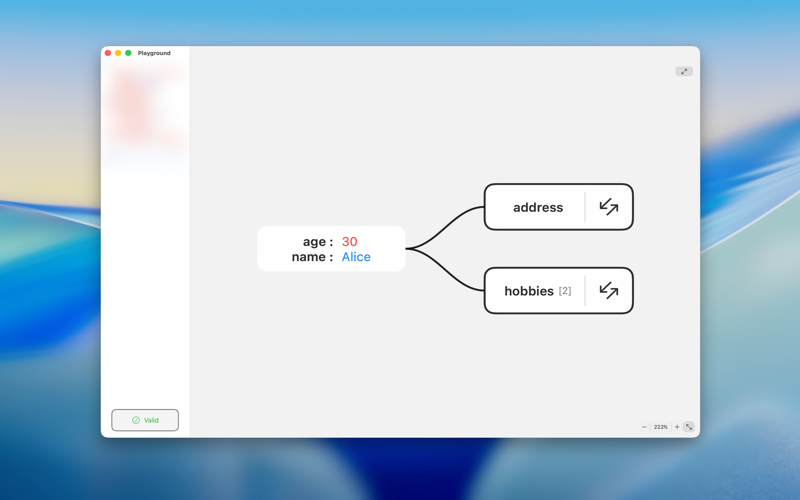This screenshot has width=800, height=500.
Task: Expand the hobbies node arrows icon
Action: coord(608,291)
